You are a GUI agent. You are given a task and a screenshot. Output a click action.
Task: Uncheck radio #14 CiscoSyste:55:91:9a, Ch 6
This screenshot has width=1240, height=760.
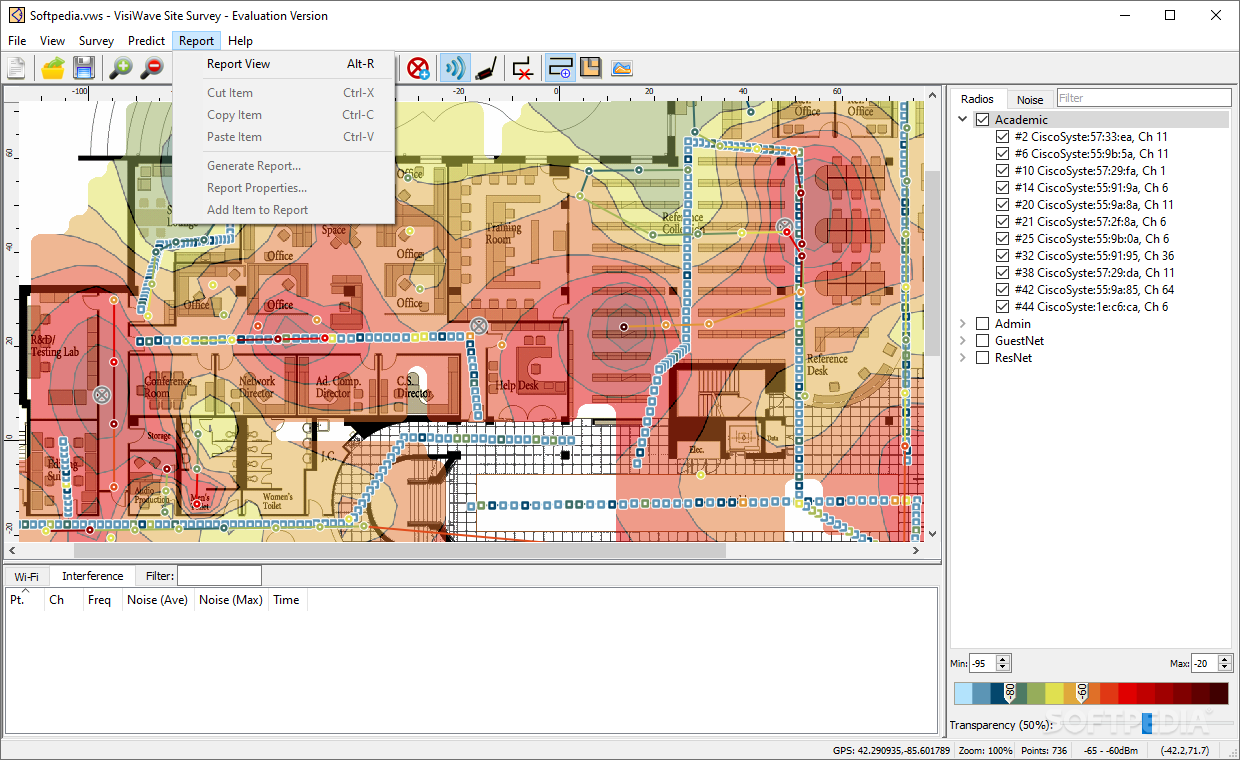(x=1002, y=188)
